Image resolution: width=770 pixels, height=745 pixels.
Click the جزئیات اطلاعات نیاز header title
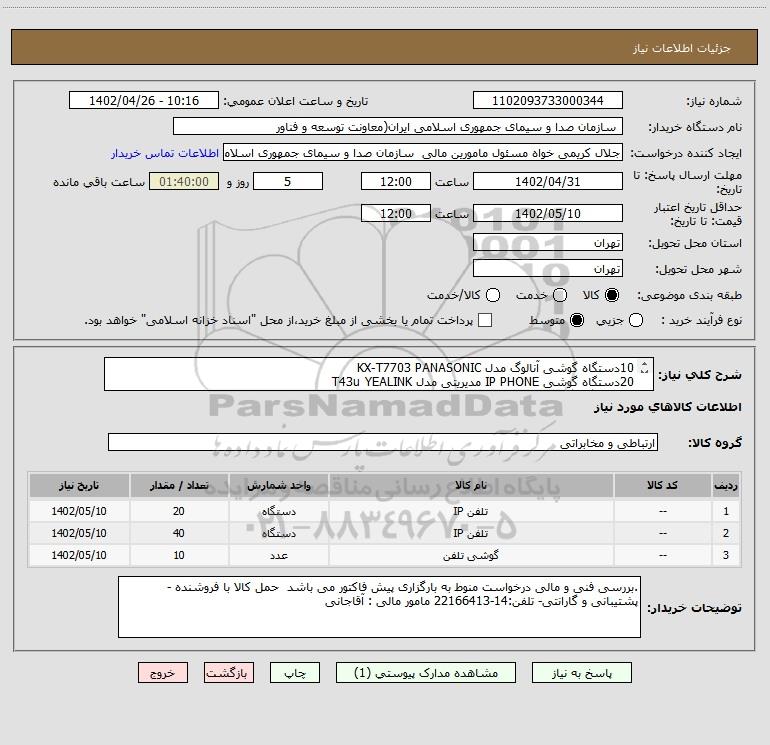(x=682, y=48)
